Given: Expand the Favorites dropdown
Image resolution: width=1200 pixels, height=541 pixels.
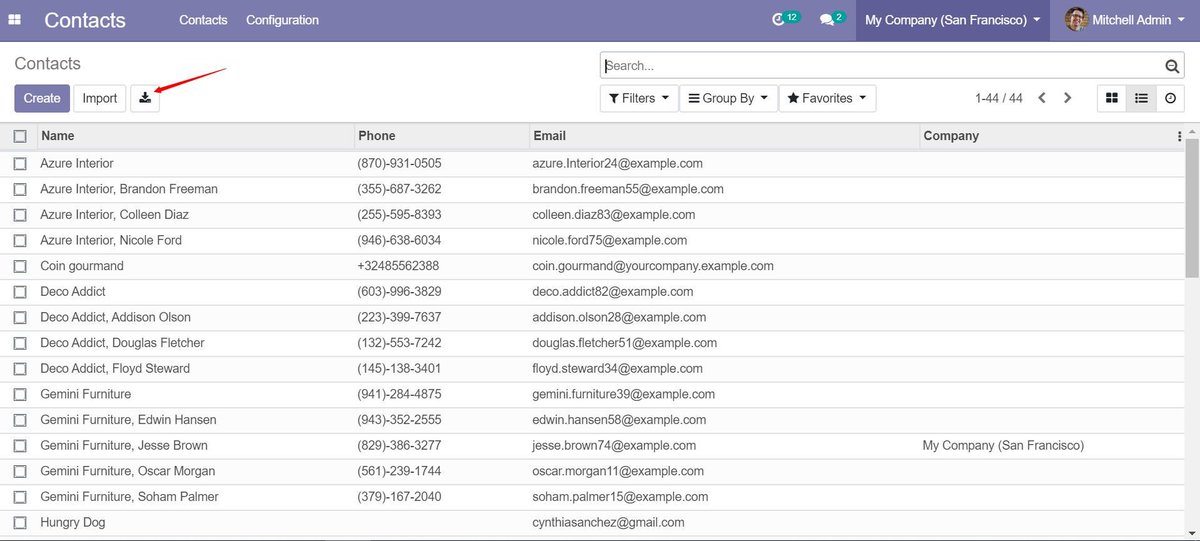Looking at the screenshot, I should tap(827, 98).
